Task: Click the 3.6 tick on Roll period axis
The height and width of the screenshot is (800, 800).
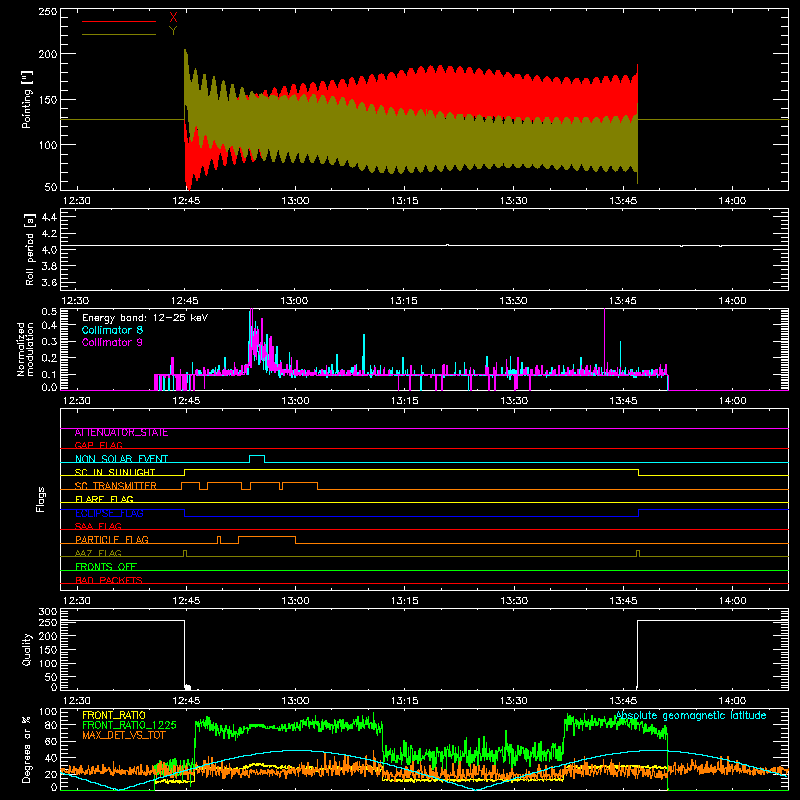Action: point(49,282)
